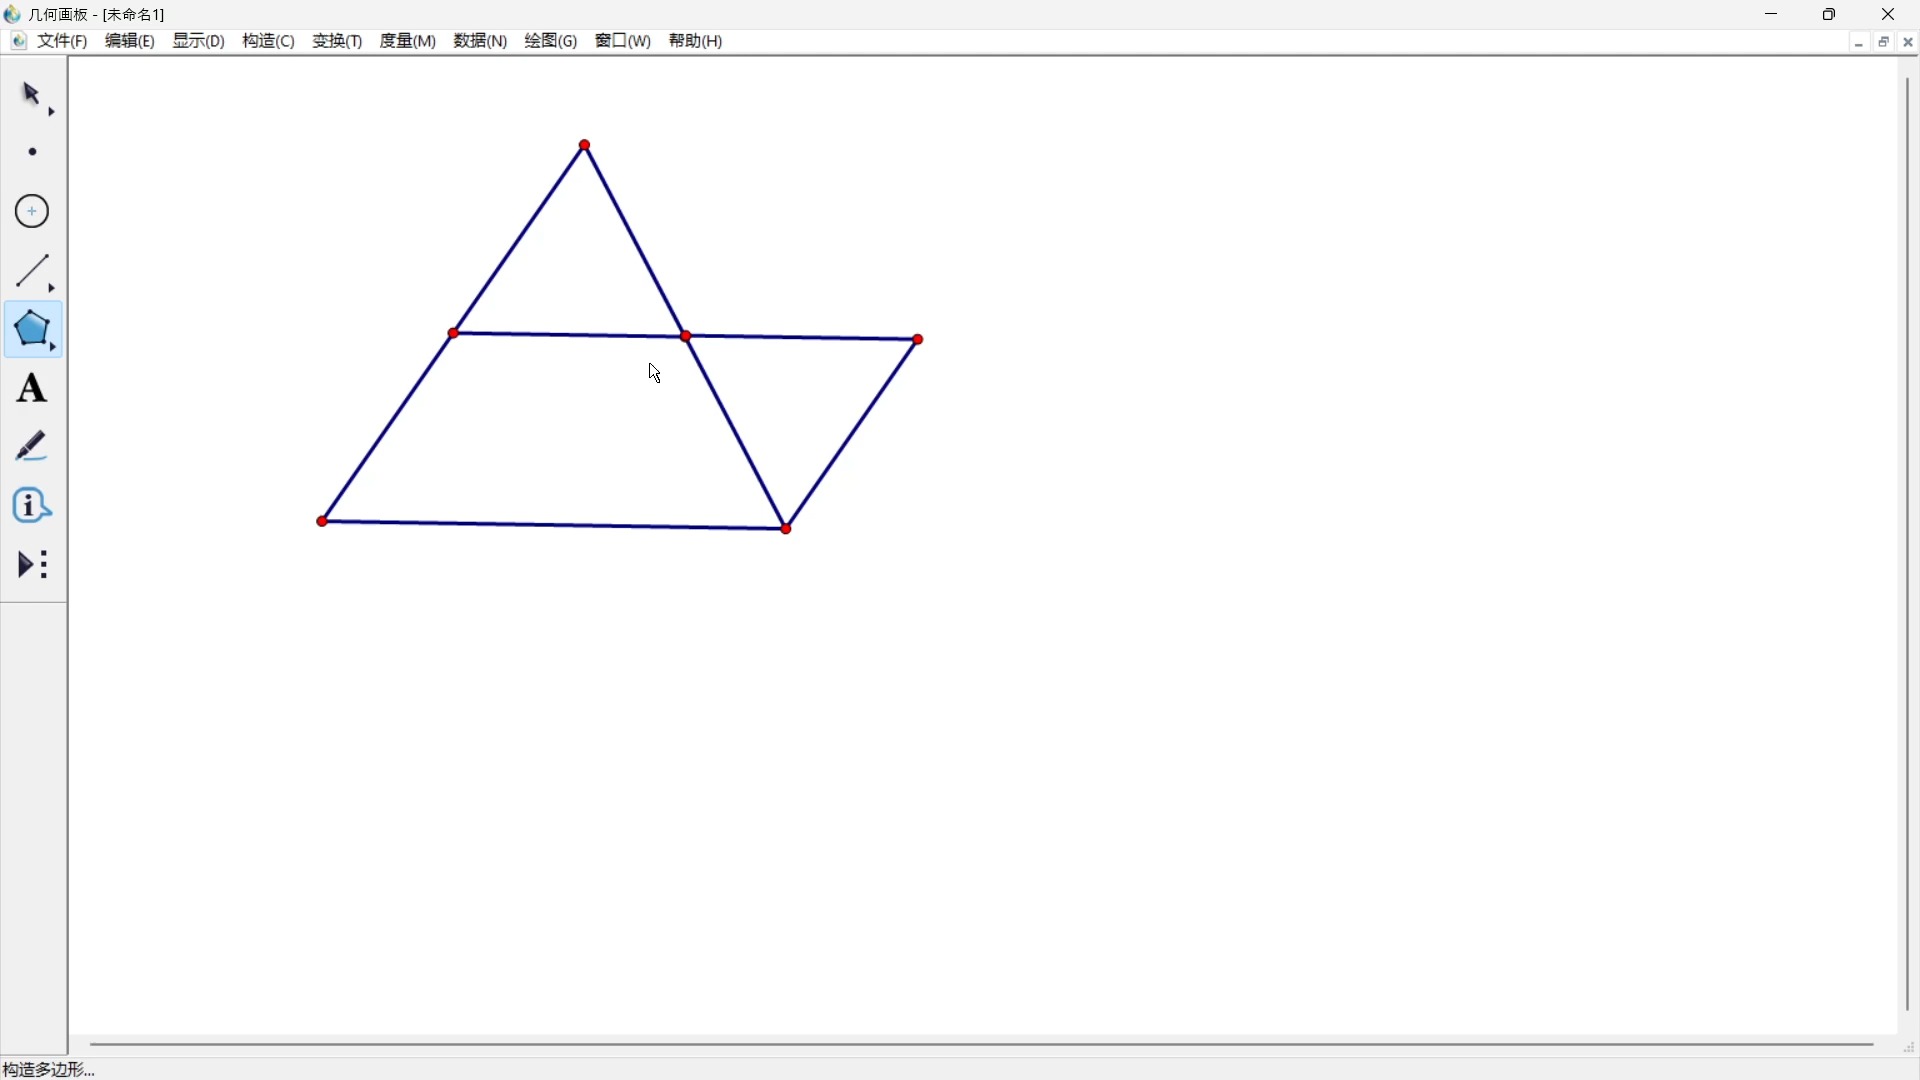Select the arrow selection tool
This screenshot has width=1920, height=1080.
(34, 96)
